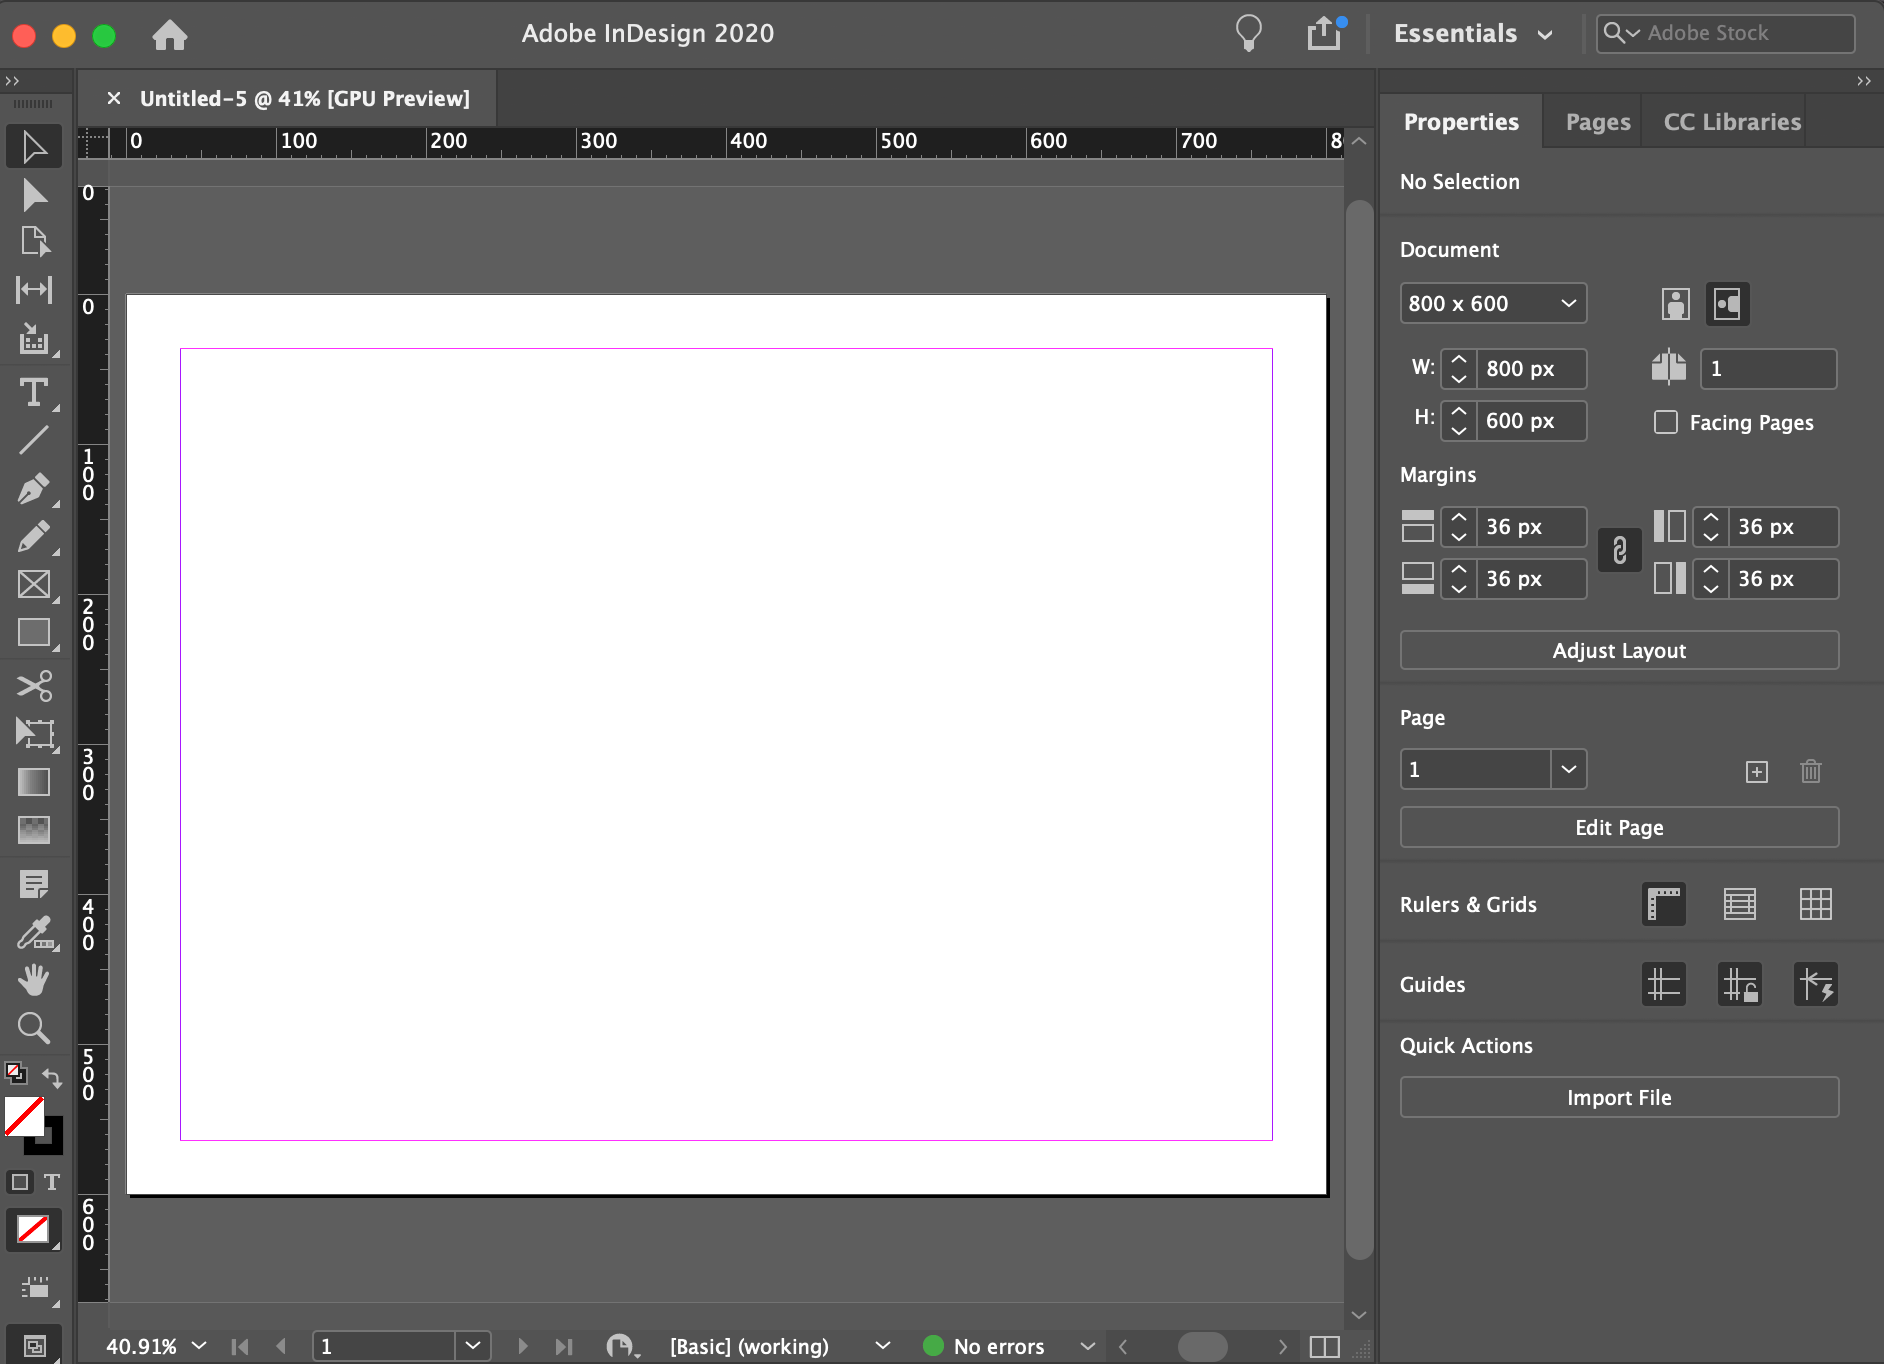
Task: Expand the toolbar double-arrow
Action: (x=12, y=81)
